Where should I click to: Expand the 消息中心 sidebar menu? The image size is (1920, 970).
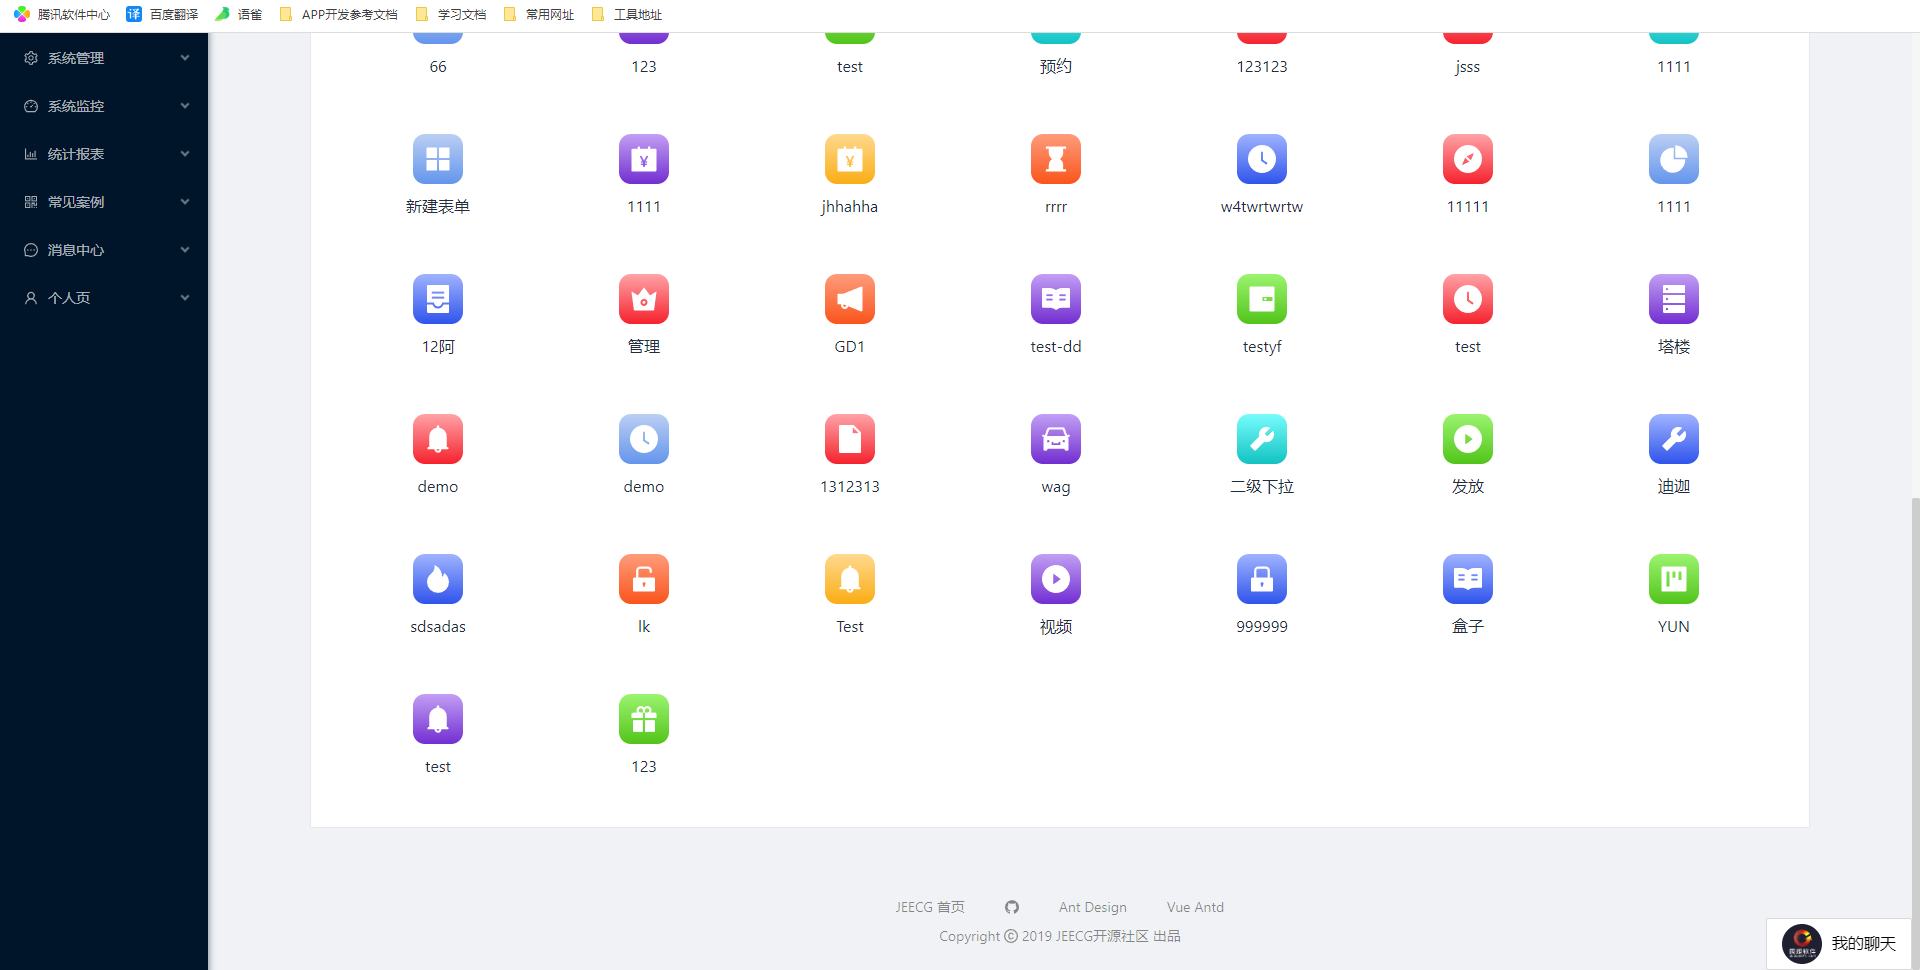point(104,250)
